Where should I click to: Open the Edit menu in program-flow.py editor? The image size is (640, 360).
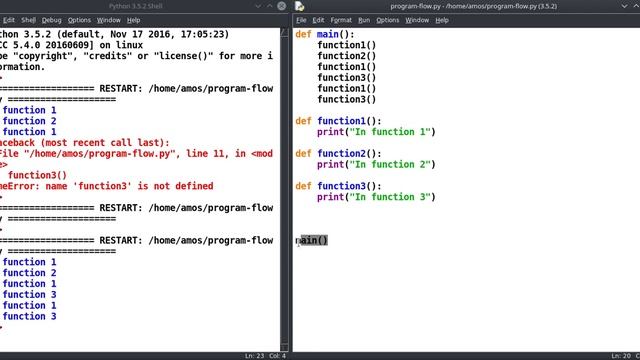point(318,20)
